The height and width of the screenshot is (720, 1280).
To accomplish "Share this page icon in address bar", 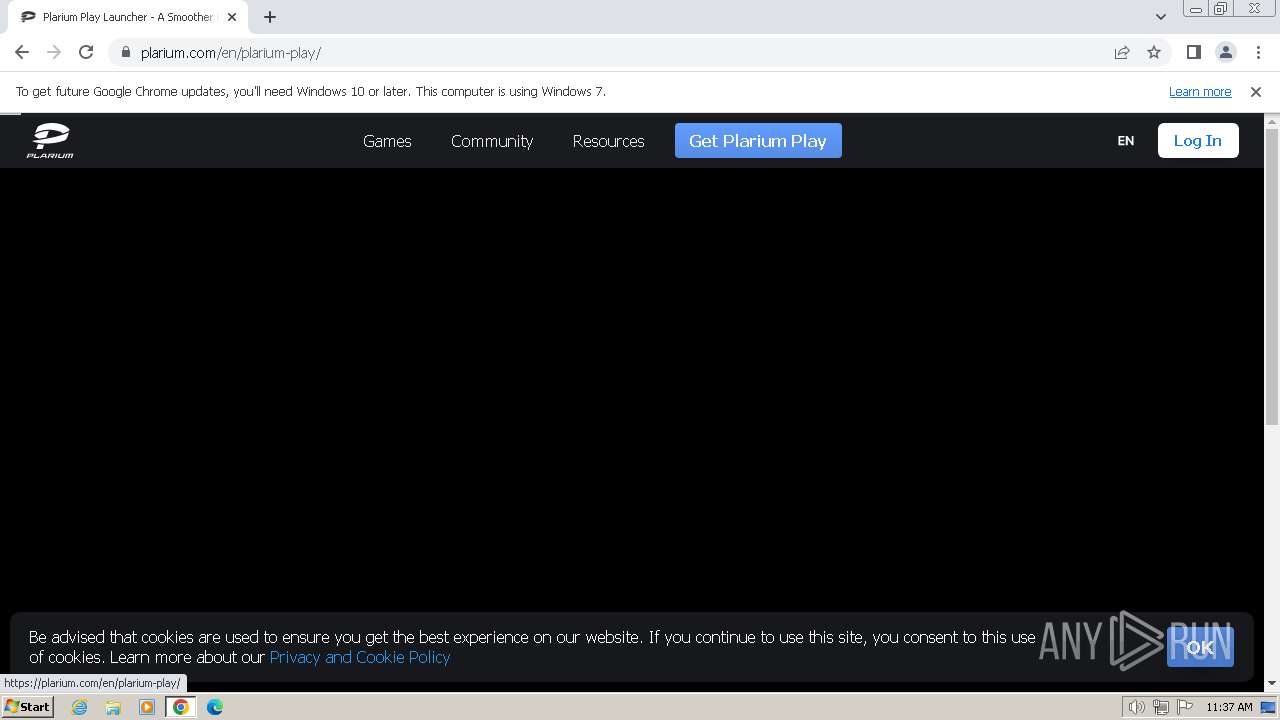I will (x=1122, y=52).
